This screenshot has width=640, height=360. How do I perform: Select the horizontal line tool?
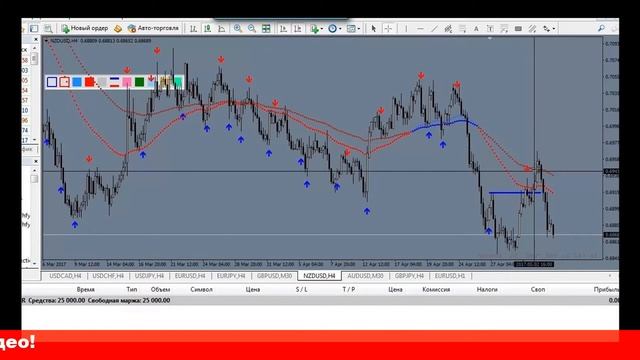[x=420, y=29]
